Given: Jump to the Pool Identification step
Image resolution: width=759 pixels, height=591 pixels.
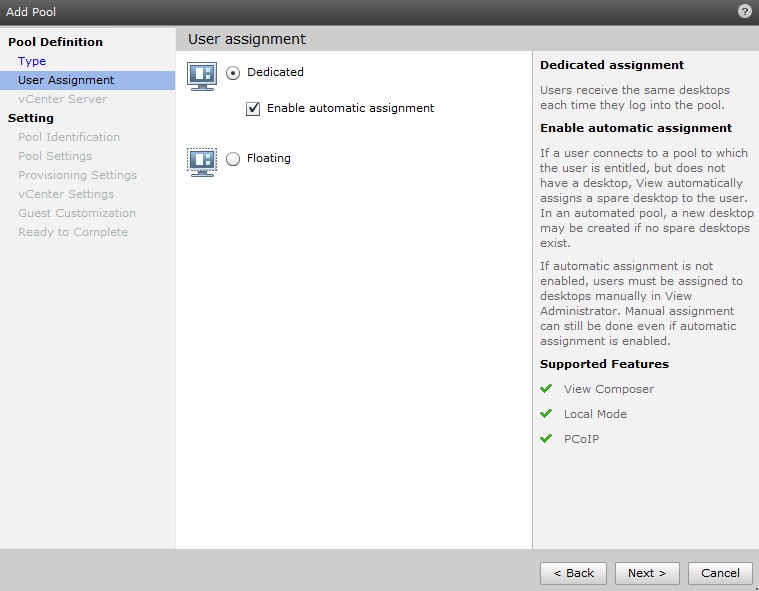Looking at the screenshot, I should point(69,137).
